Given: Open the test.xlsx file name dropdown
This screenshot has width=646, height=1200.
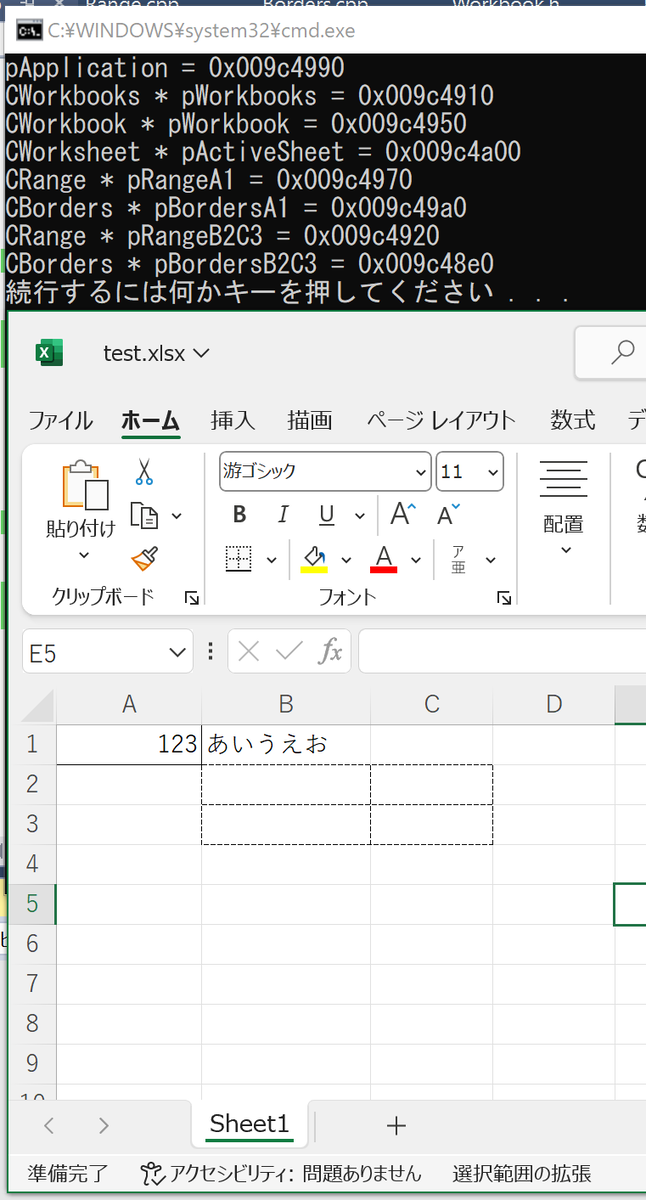Looking at the screenshot, I should [156, 353].
